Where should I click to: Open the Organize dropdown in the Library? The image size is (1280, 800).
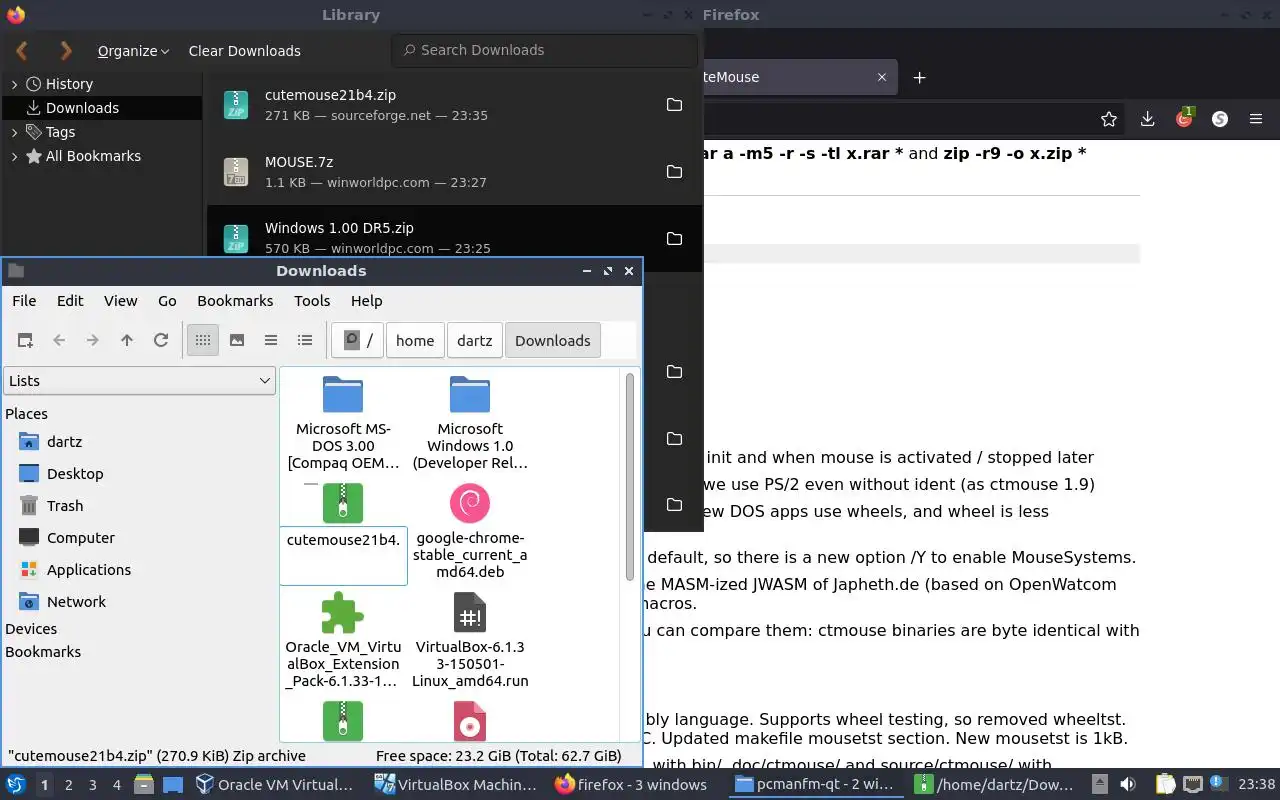point(133,51)
